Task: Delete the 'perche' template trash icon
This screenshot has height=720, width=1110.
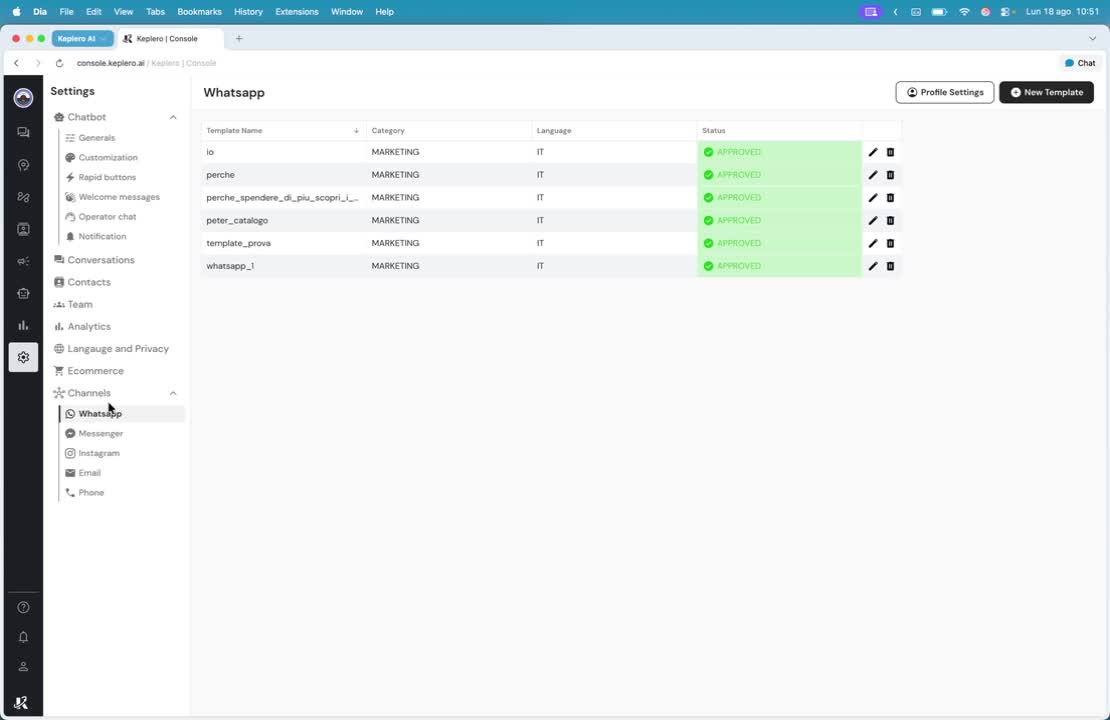Action: tap(891, 175)
